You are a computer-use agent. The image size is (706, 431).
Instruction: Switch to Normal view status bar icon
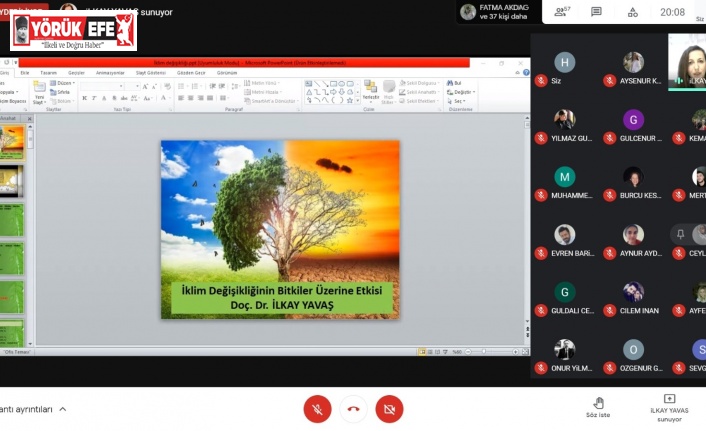[x=422, y=352]
